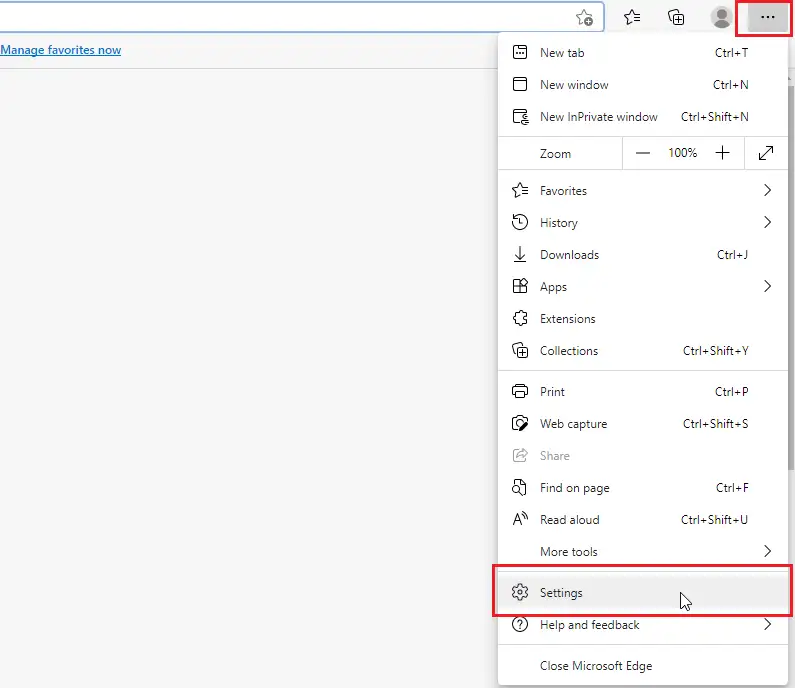Image resolution: width=795 pixels, height=688 pixels.
Task: Choose Find on page
Action: pos(642,488)
